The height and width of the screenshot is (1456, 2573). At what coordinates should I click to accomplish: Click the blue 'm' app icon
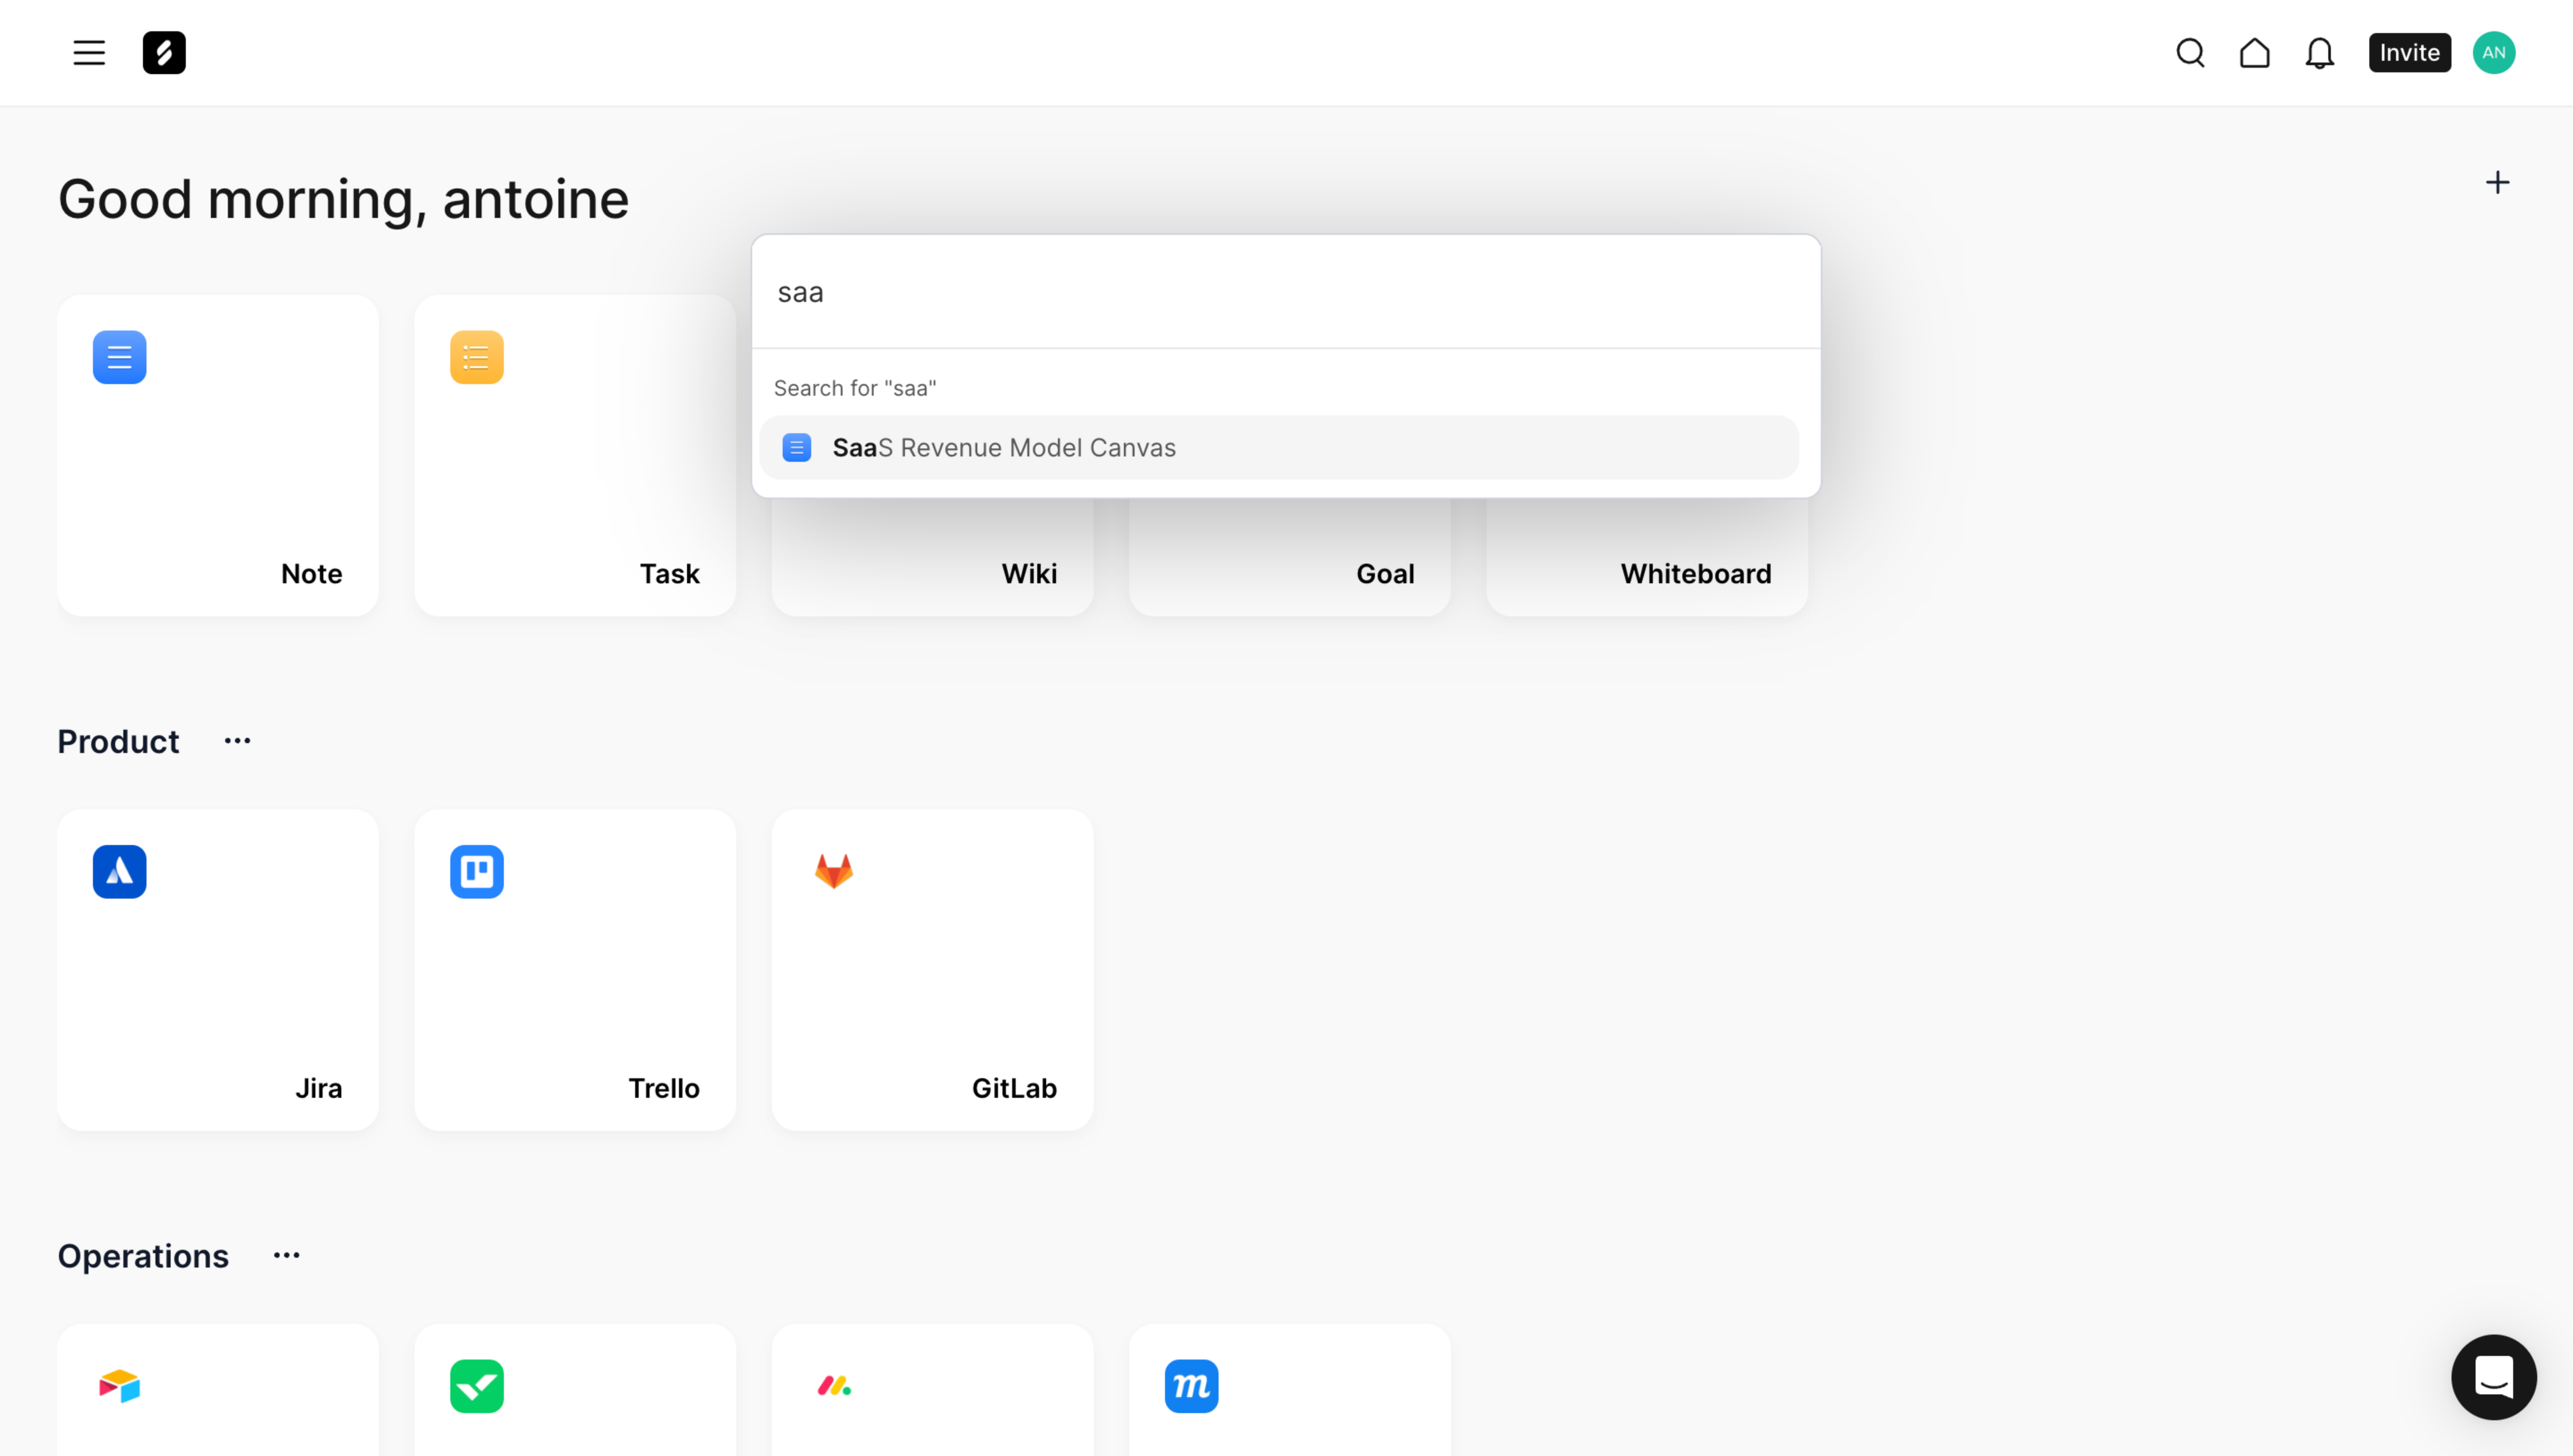click(1191, 1386)
